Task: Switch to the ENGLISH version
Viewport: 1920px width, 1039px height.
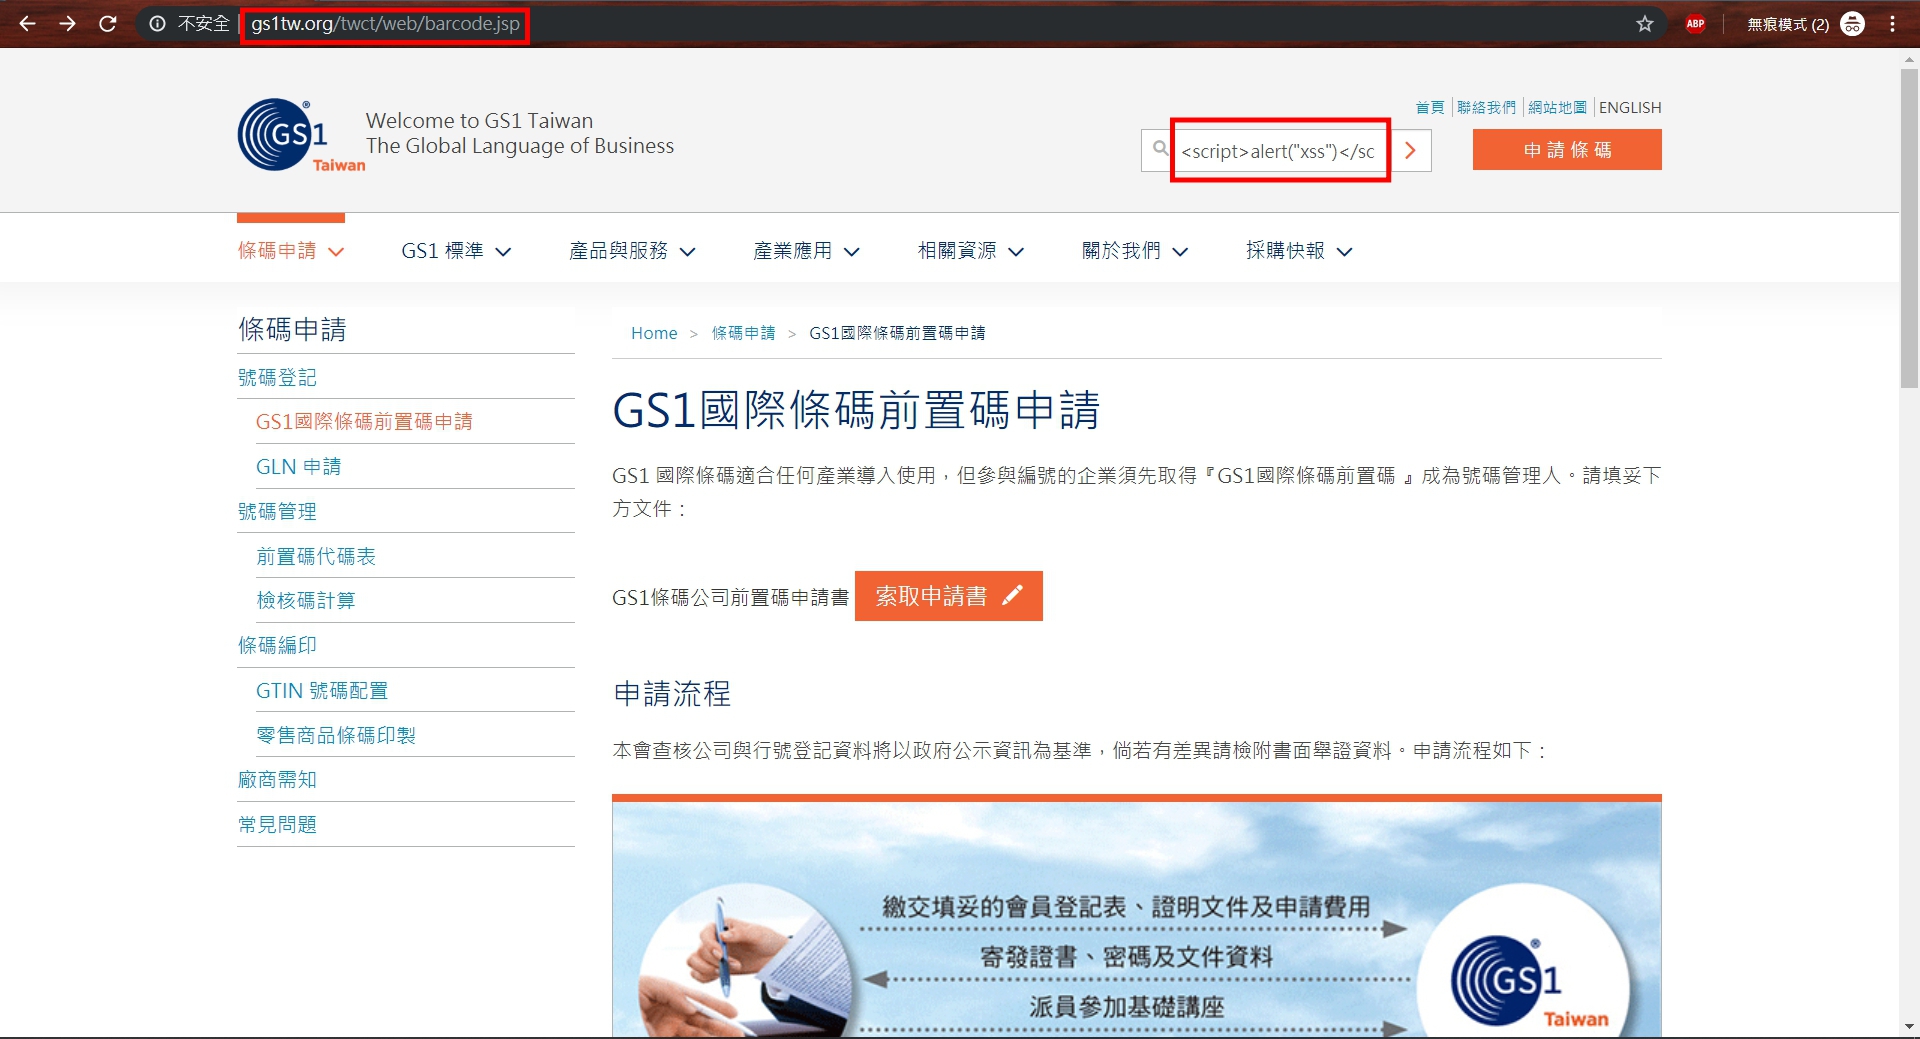Action: point(1630,107)
